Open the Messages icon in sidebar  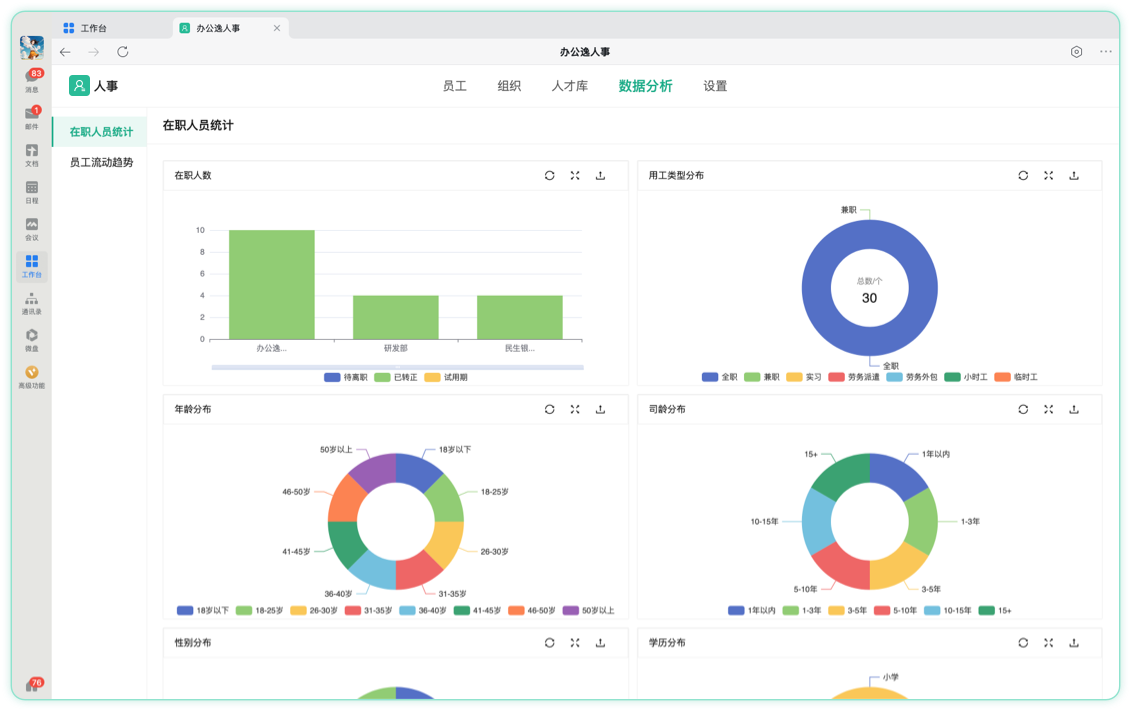pos(32,79)
